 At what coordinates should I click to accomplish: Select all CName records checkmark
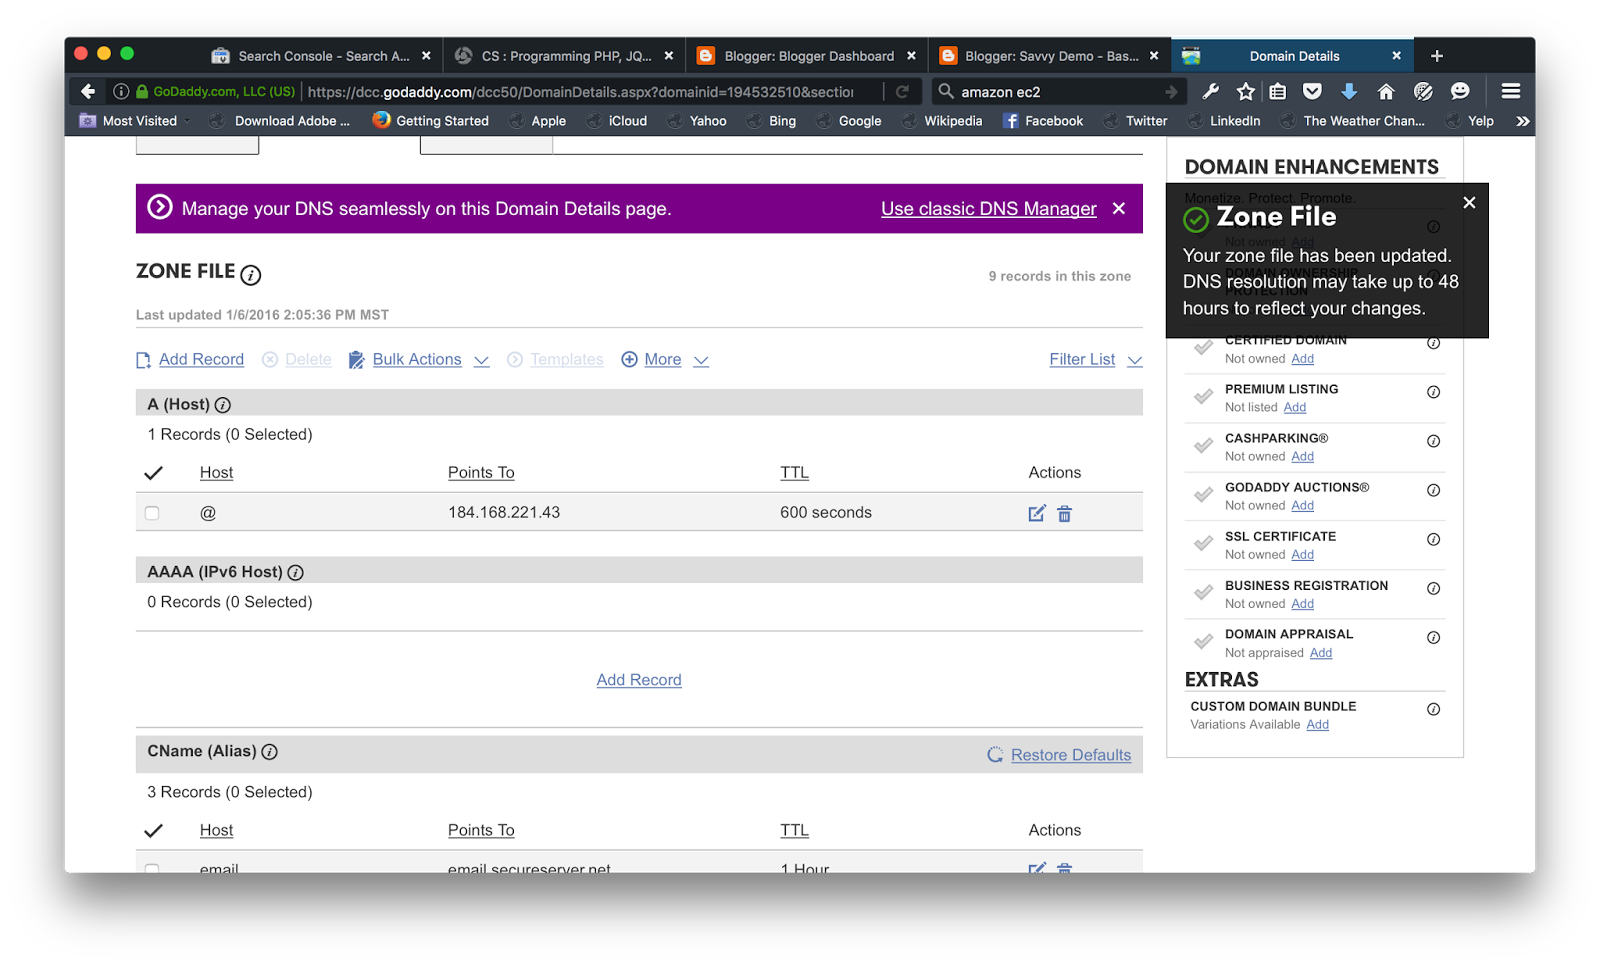point(153,831)
